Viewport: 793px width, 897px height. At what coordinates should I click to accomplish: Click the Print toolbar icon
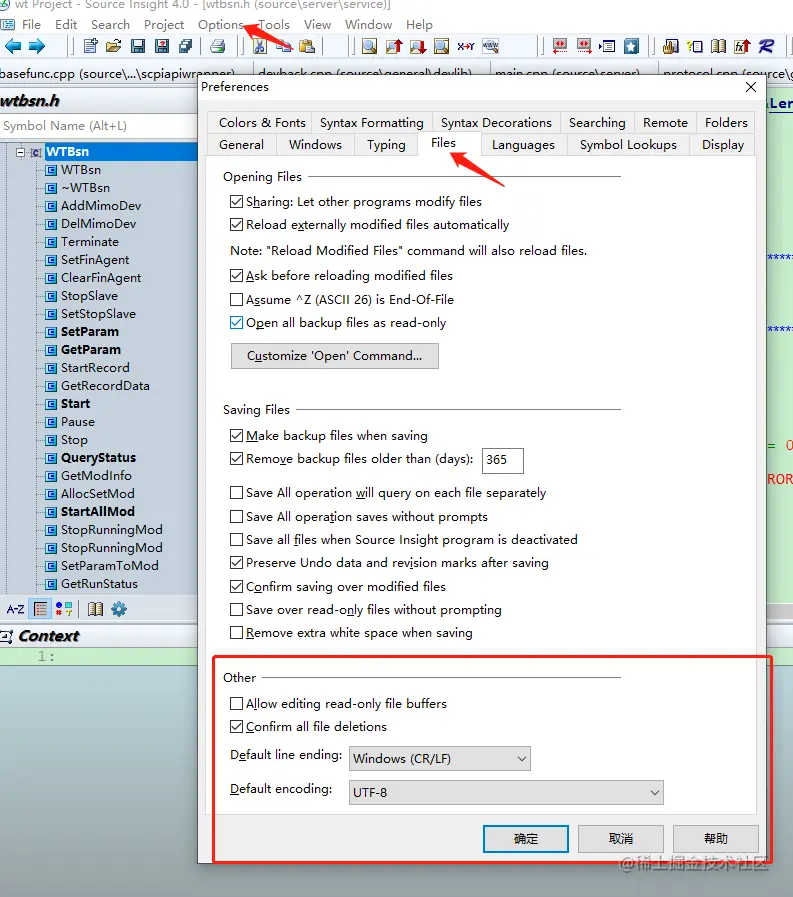point(217,46)
